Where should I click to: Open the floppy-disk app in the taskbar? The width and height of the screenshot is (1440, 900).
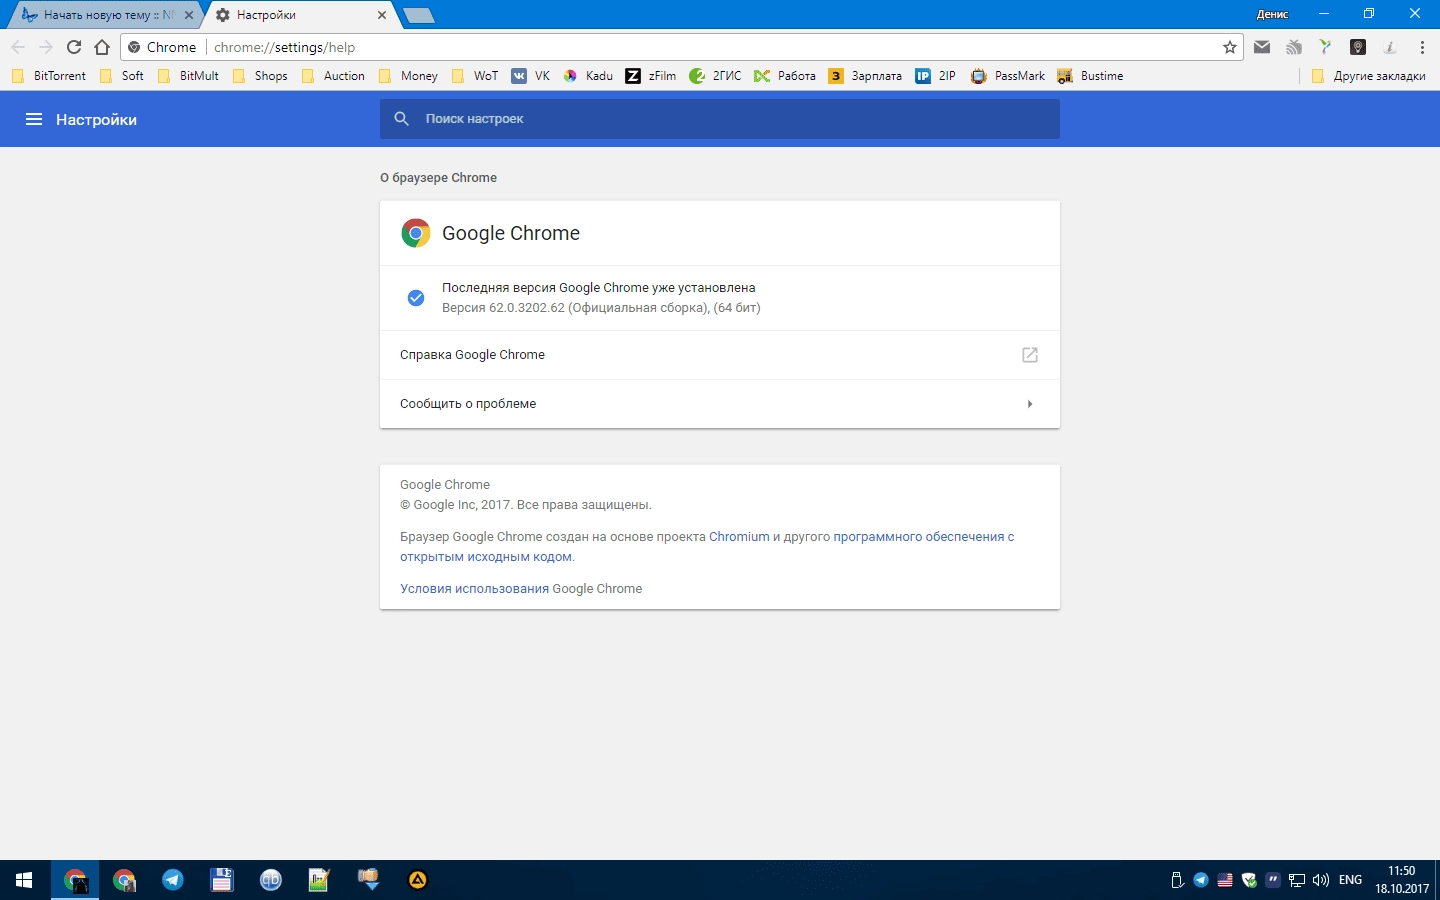pos(222,880)
